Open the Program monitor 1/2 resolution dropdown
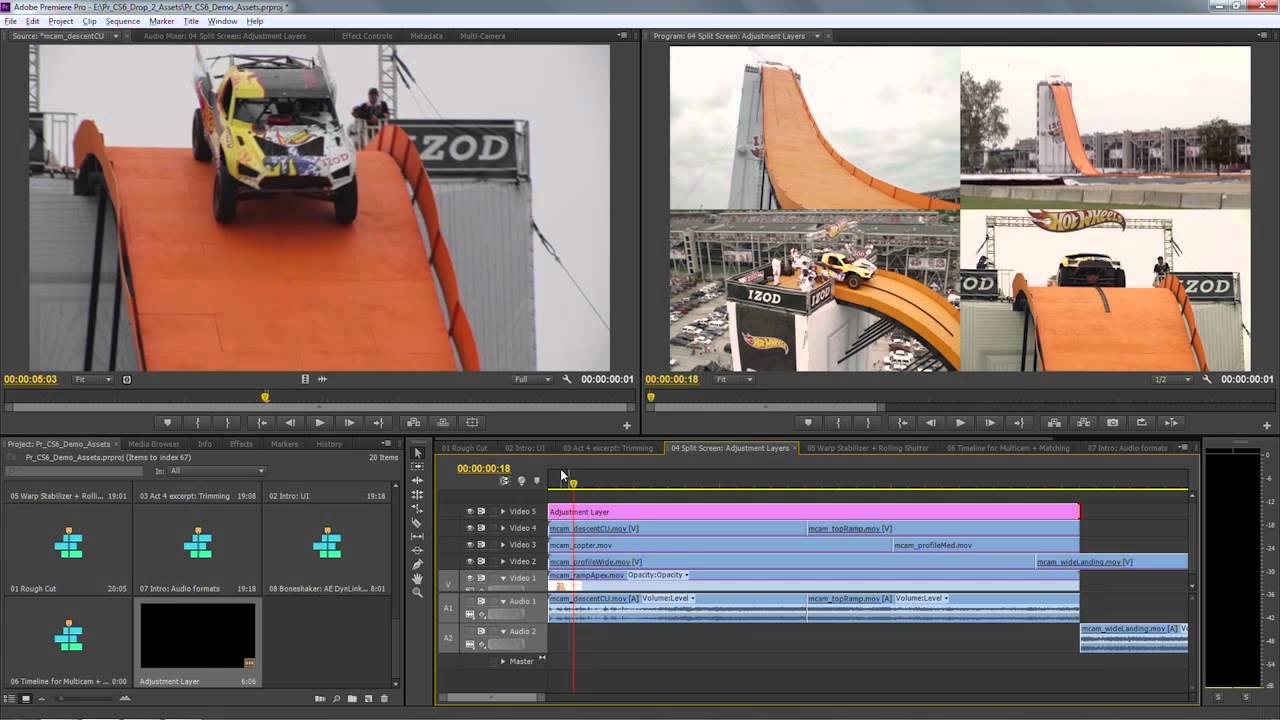 click(x=1173, y=380)
